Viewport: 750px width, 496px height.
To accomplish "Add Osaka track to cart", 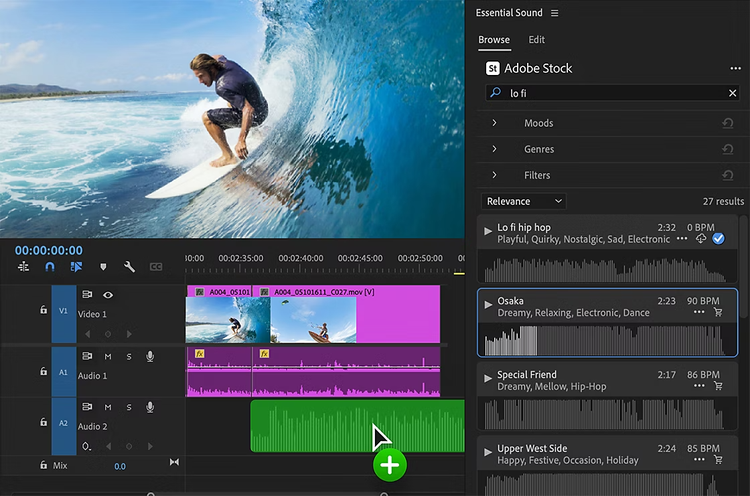I will point(718,312).
